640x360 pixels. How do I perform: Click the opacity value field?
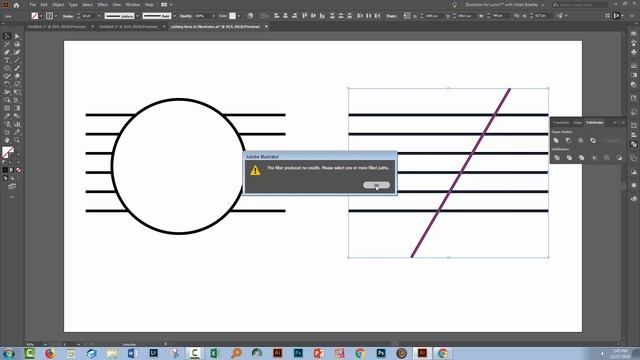[200, 16]
